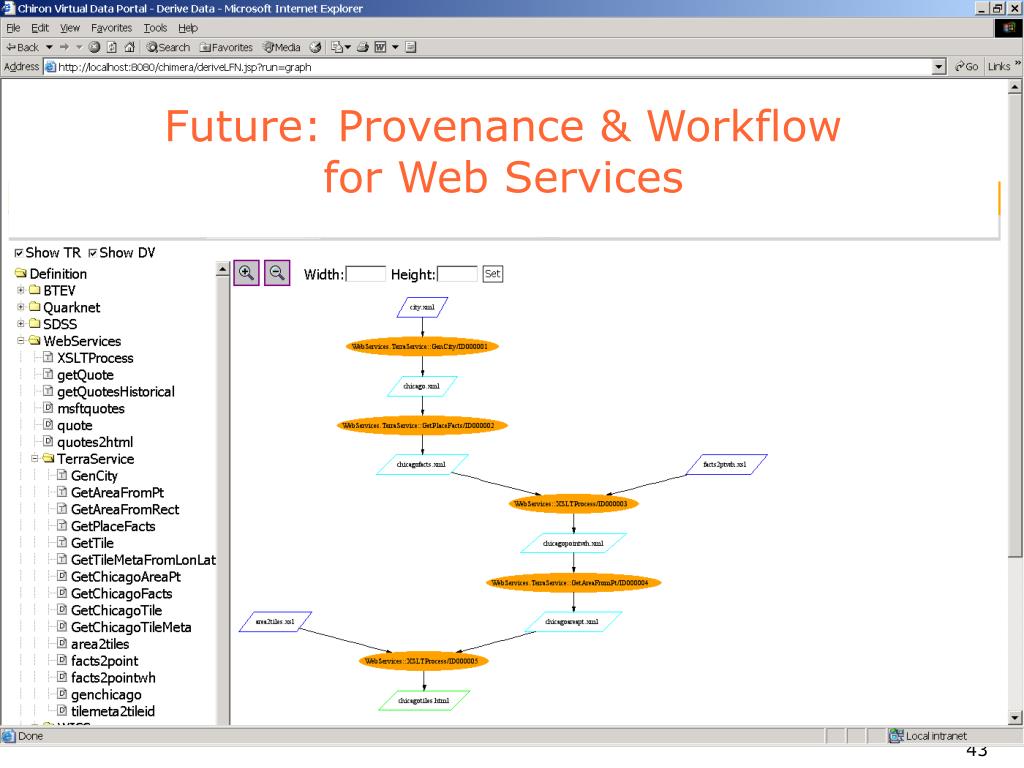Click the Mail icon in the toolbar
This screenshot has height=768, width=1024.
pos(336,47)
